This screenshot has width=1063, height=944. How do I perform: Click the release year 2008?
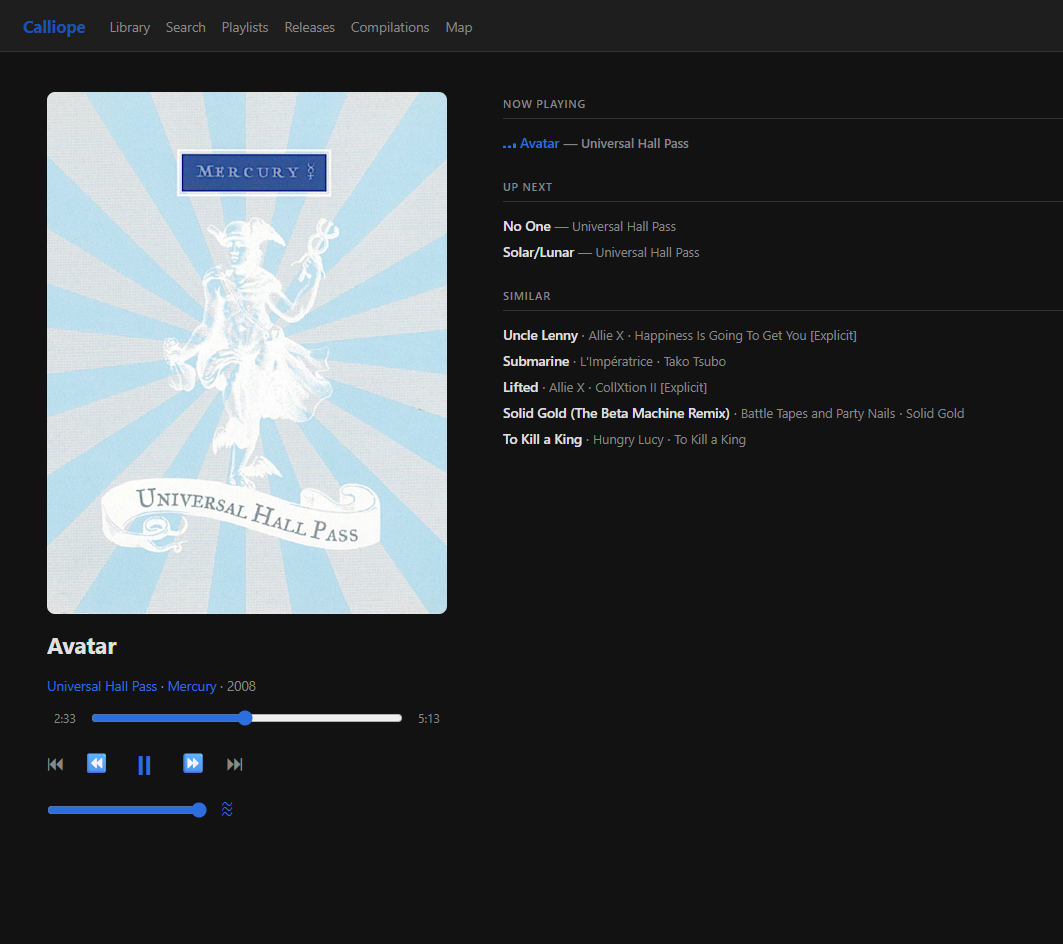click(241, 686)
